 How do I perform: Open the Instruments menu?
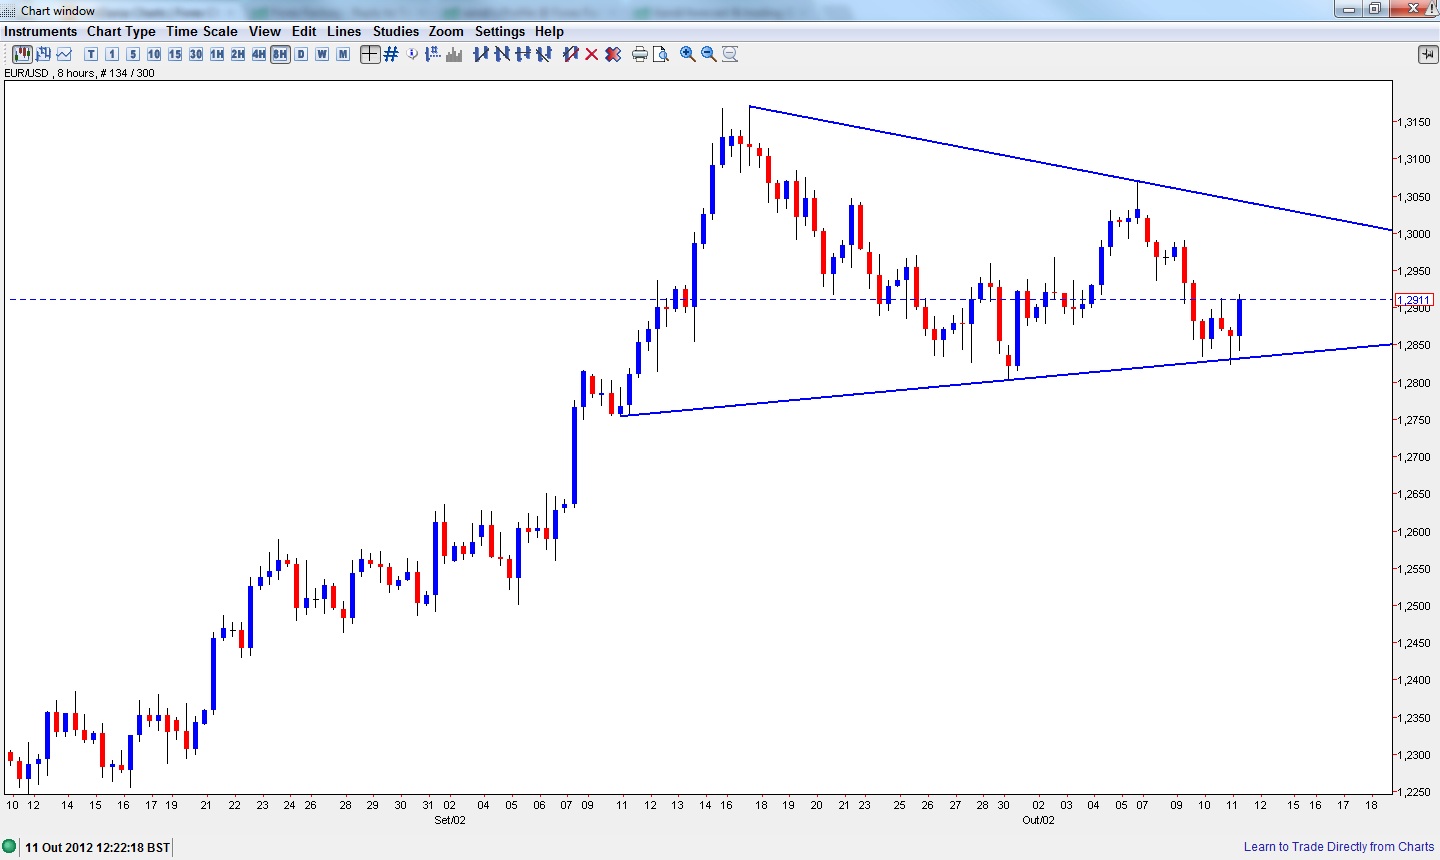coord(41,31)
